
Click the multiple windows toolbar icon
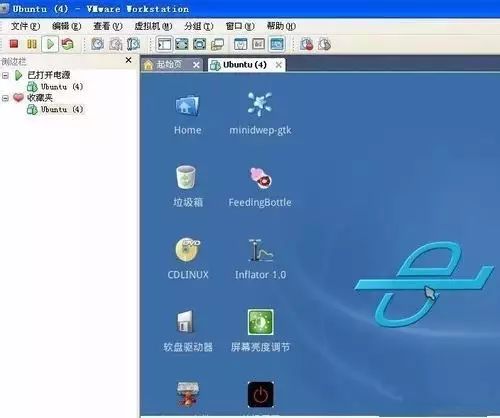point(217,44)
